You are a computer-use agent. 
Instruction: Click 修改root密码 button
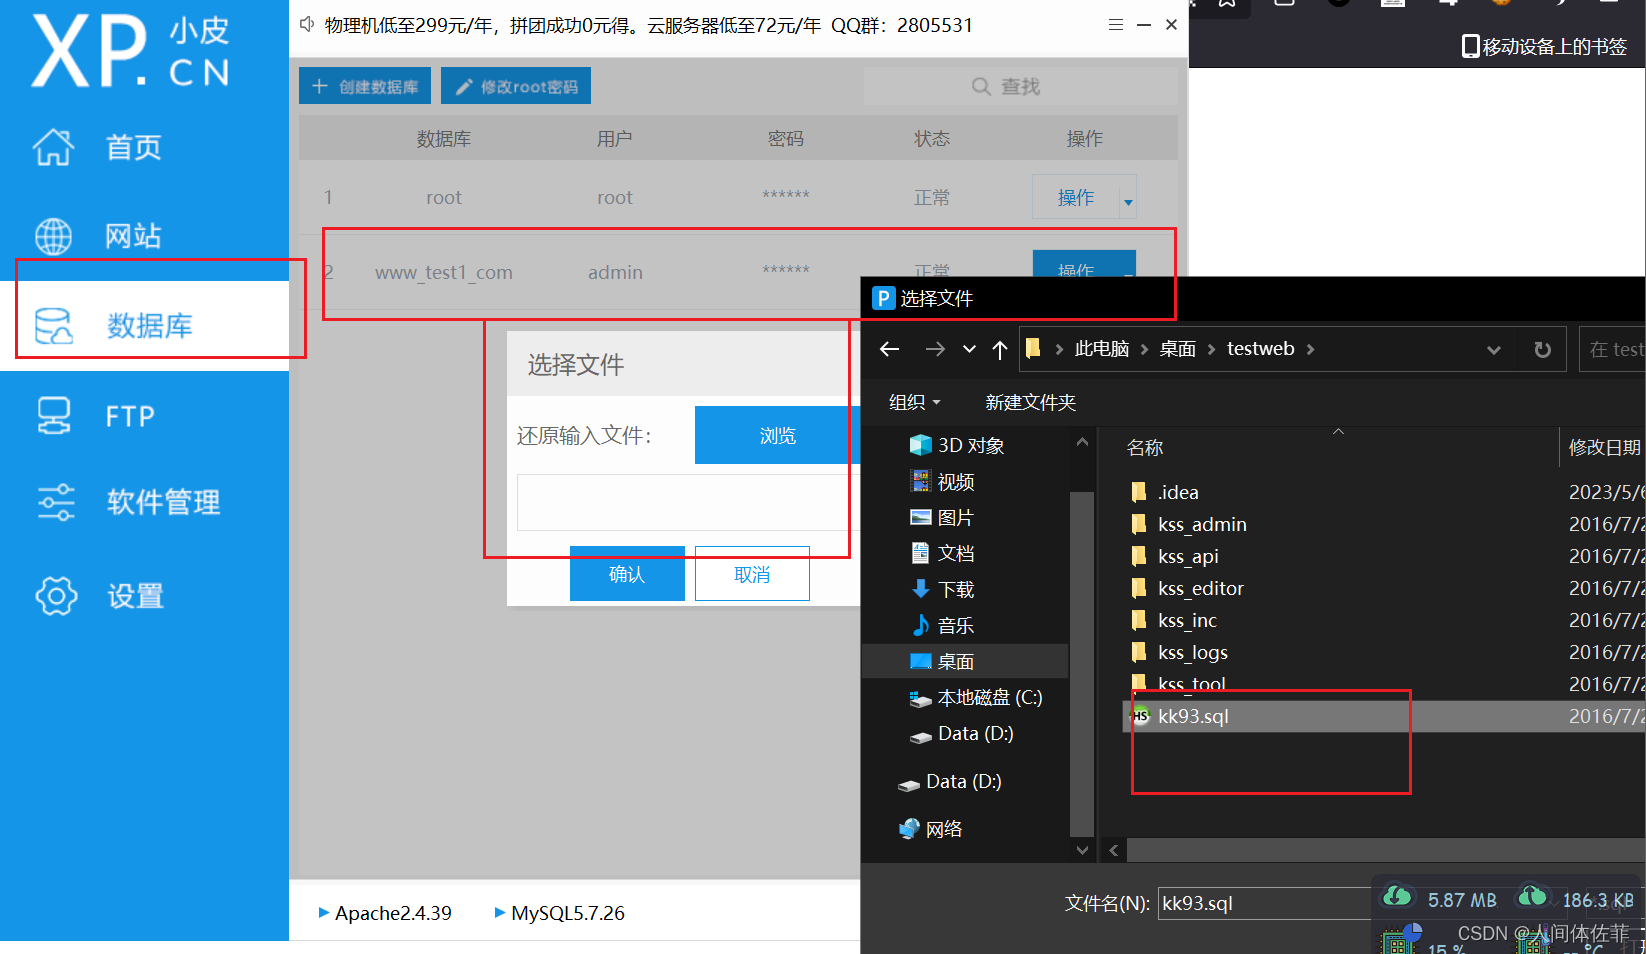click(516, 86)
